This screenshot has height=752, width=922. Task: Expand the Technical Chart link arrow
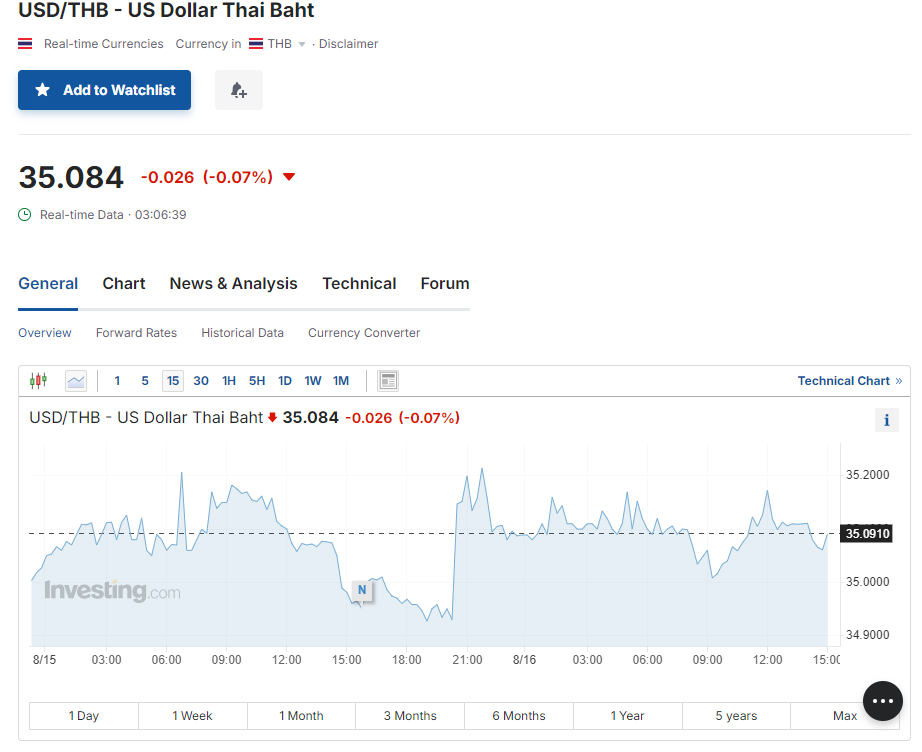[x=898, y=381]
